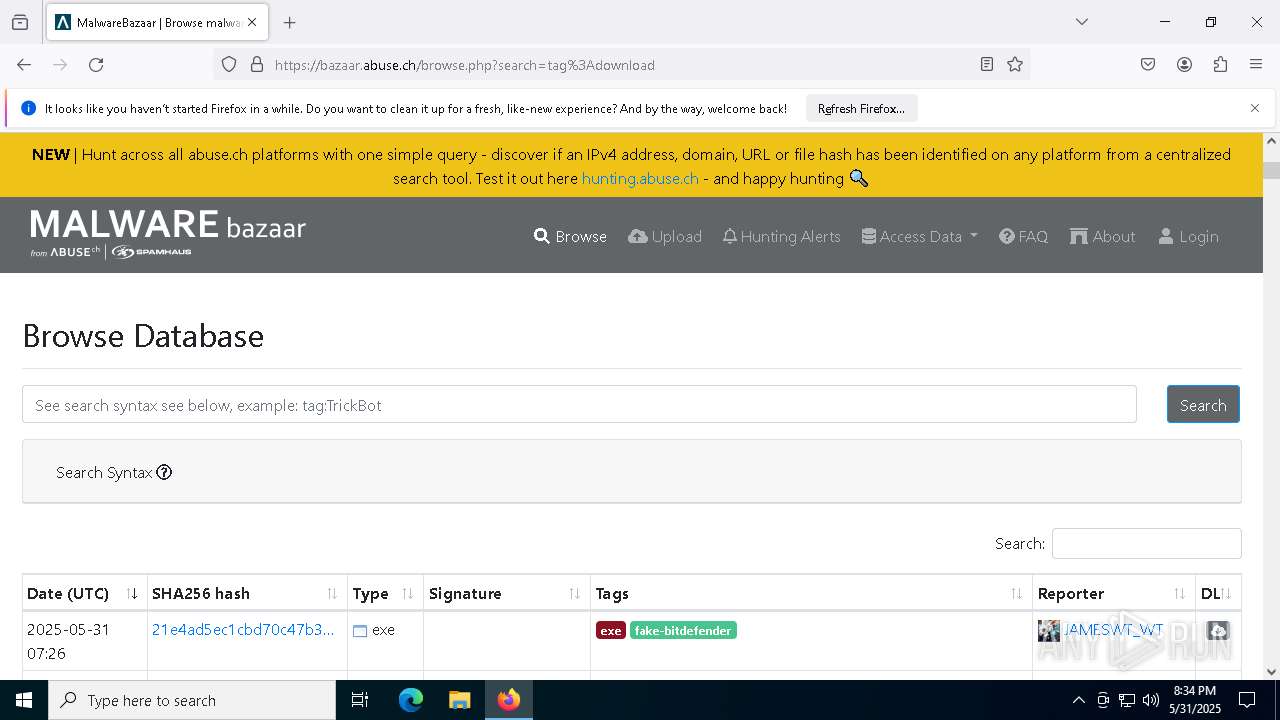The height and width of the screenshot is (720, 1280).
Task: Show hidden system tray icons
Action: (1078, 700)
